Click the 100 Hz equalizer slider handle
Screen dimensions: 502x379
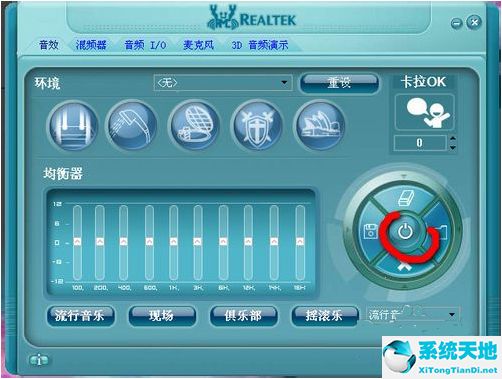[77, 241]
